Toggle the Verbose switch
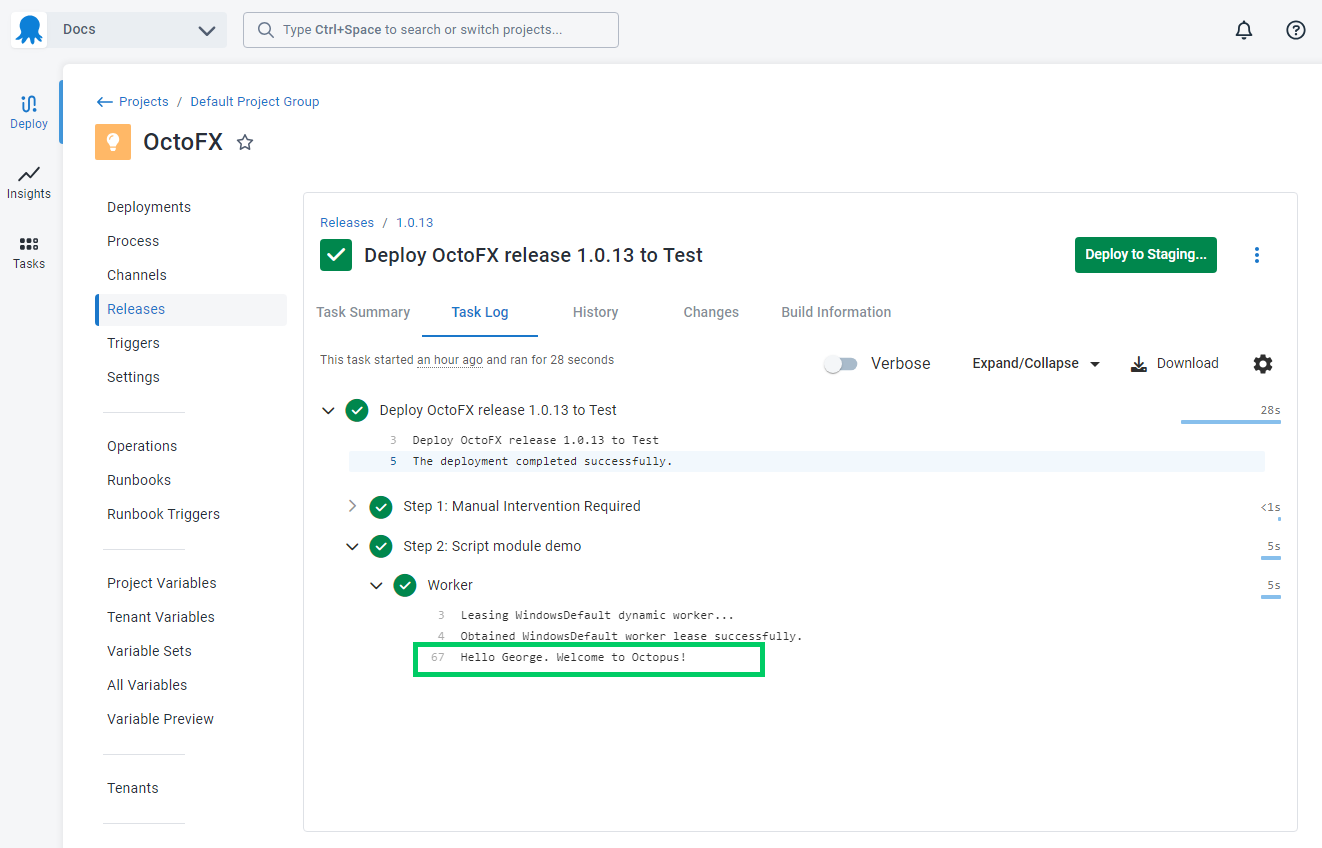Image resolution: width=1322 pixels, height=848 pixels. click(x=841, y=364)
